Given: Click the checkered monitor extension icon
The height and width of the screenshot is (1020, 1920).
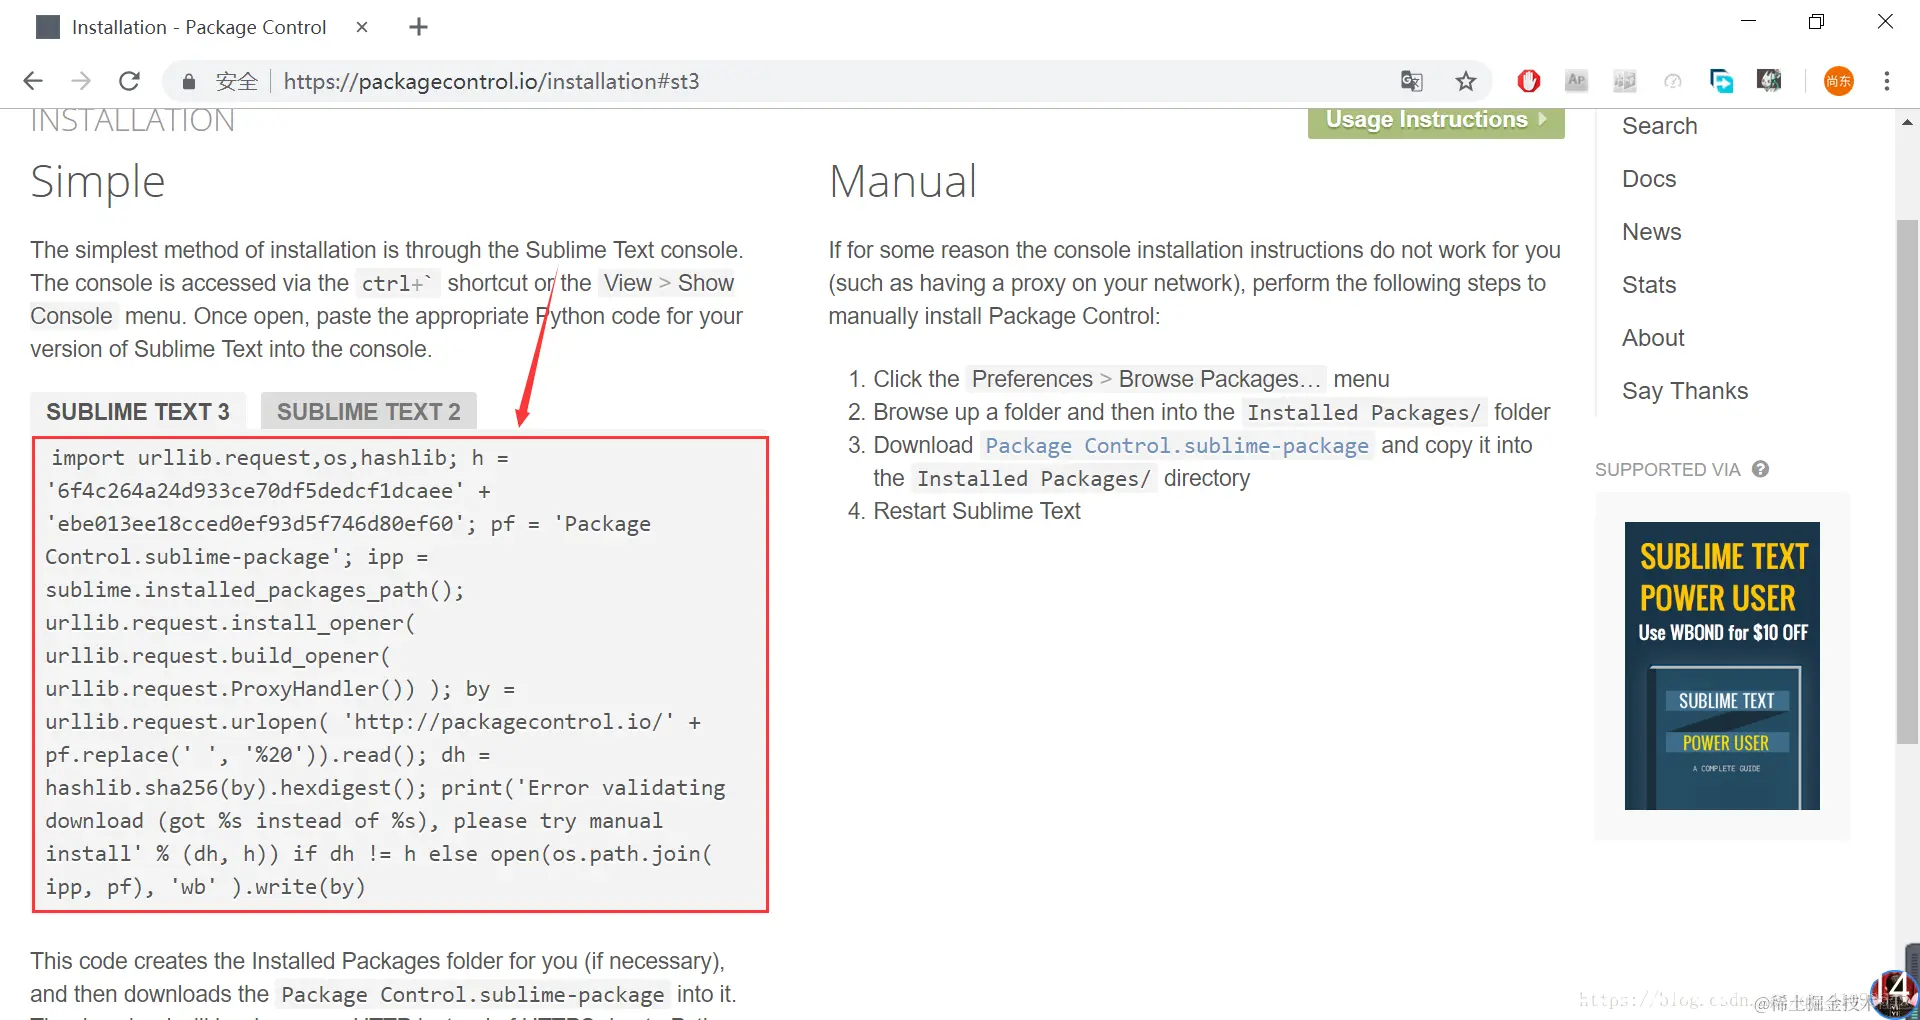Looking at the screenshot, I should pyautogui.click(x=1769, y=81).
